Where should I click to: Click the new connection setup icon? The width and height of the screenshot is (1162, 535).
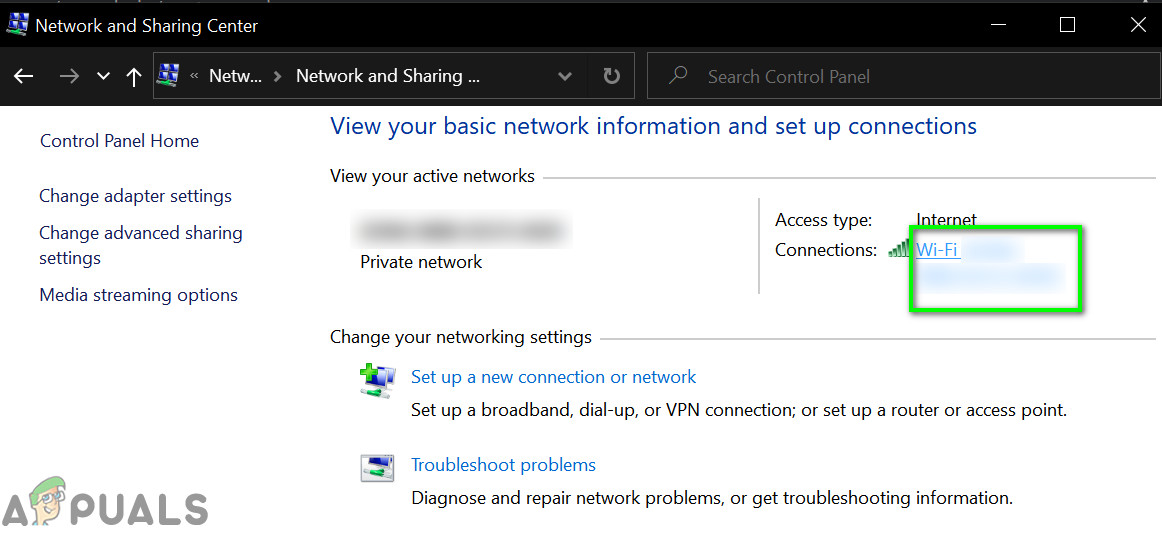(x=378, y=381)
